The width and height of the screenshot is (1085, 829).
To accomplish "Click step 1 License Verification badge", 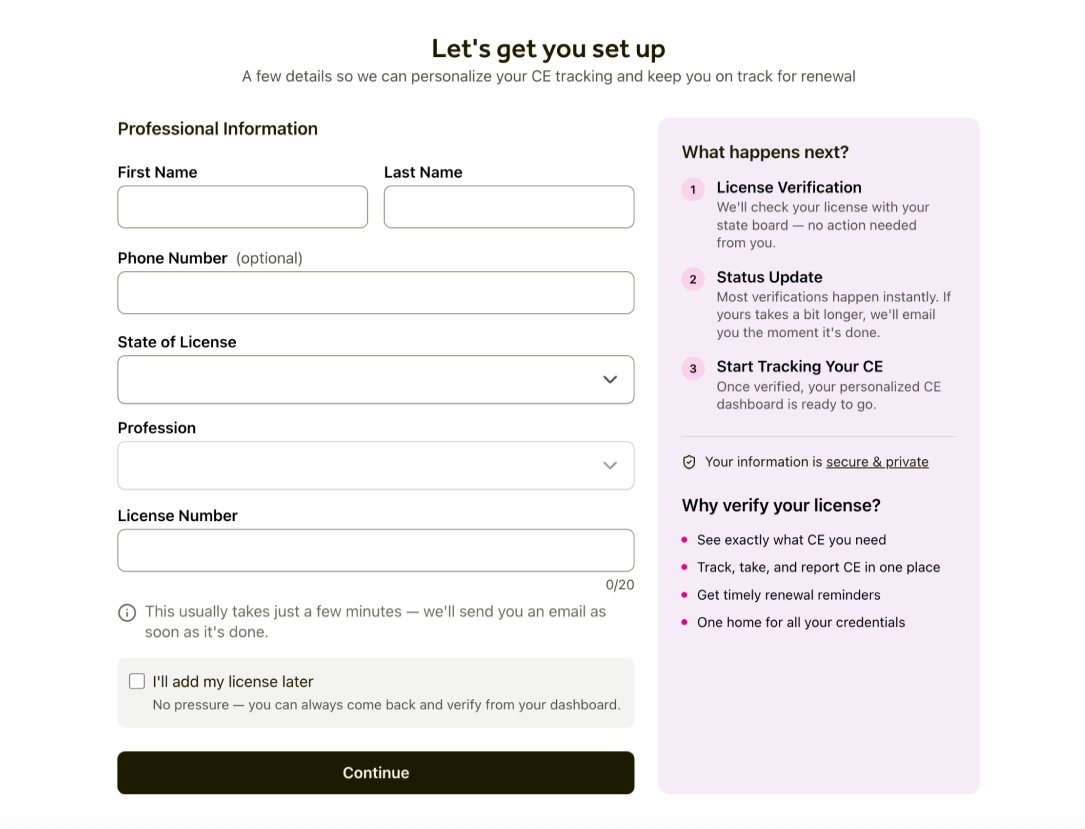I will [693, 189].
